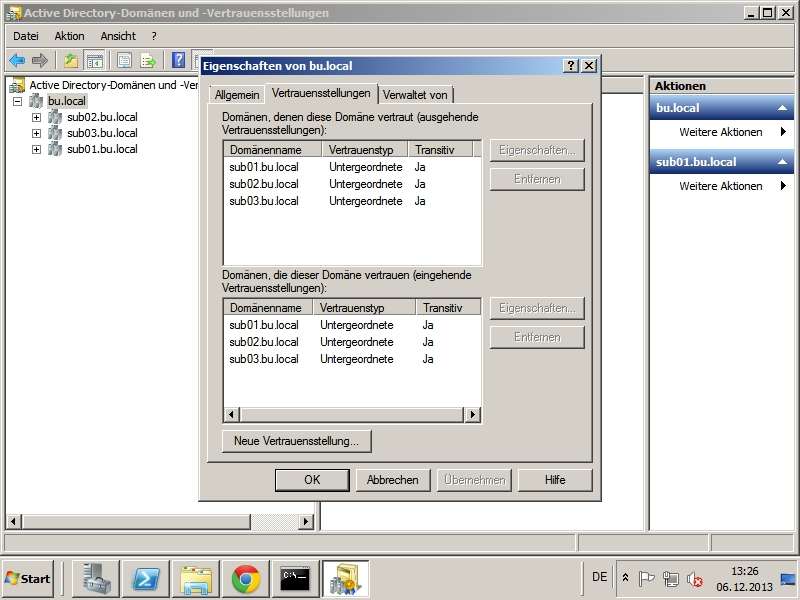Click the up one level folder icon

71,60
